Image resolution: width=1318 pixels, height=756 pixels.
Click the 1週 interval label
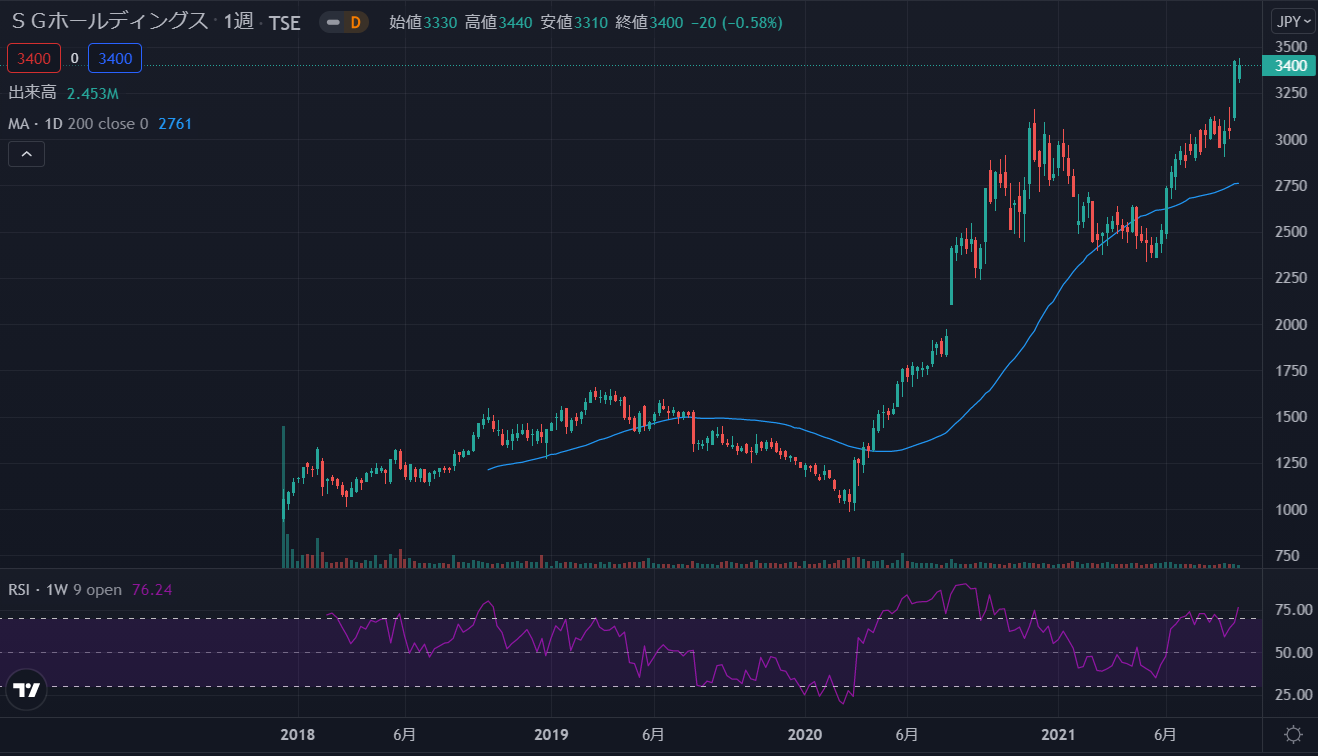[x=238, y=21]
